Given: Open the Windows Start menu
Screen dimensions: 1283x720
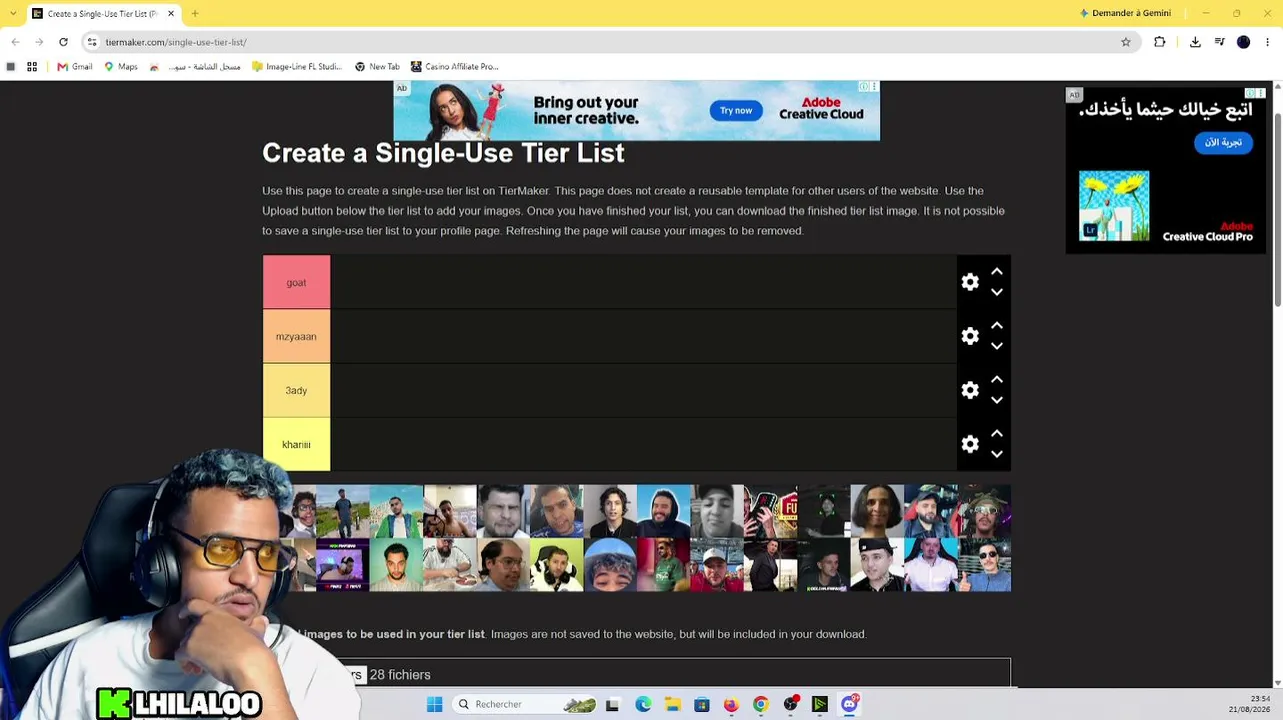Looking at the screenshot, I should (x=434, y=704).
